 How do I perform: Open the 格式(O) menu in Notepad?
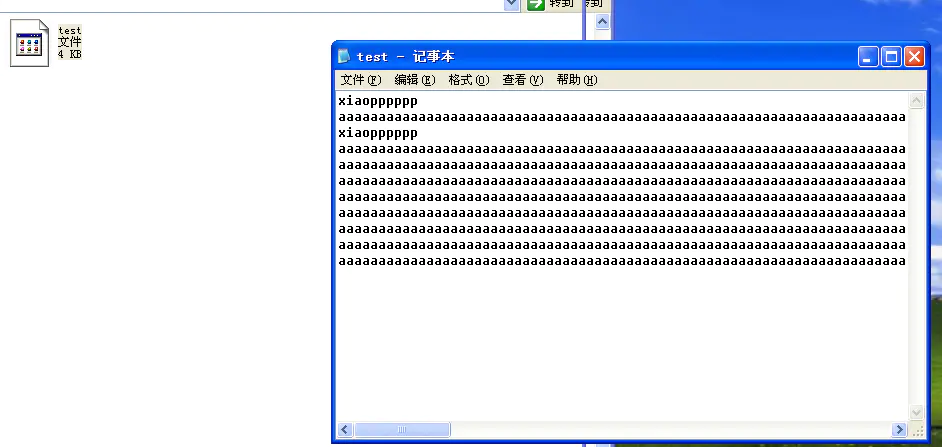pyautogui.click(x=469, y=80)
